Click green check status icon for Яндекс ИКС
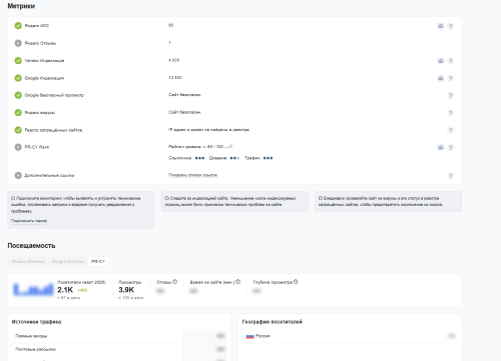 pos(18,26)
